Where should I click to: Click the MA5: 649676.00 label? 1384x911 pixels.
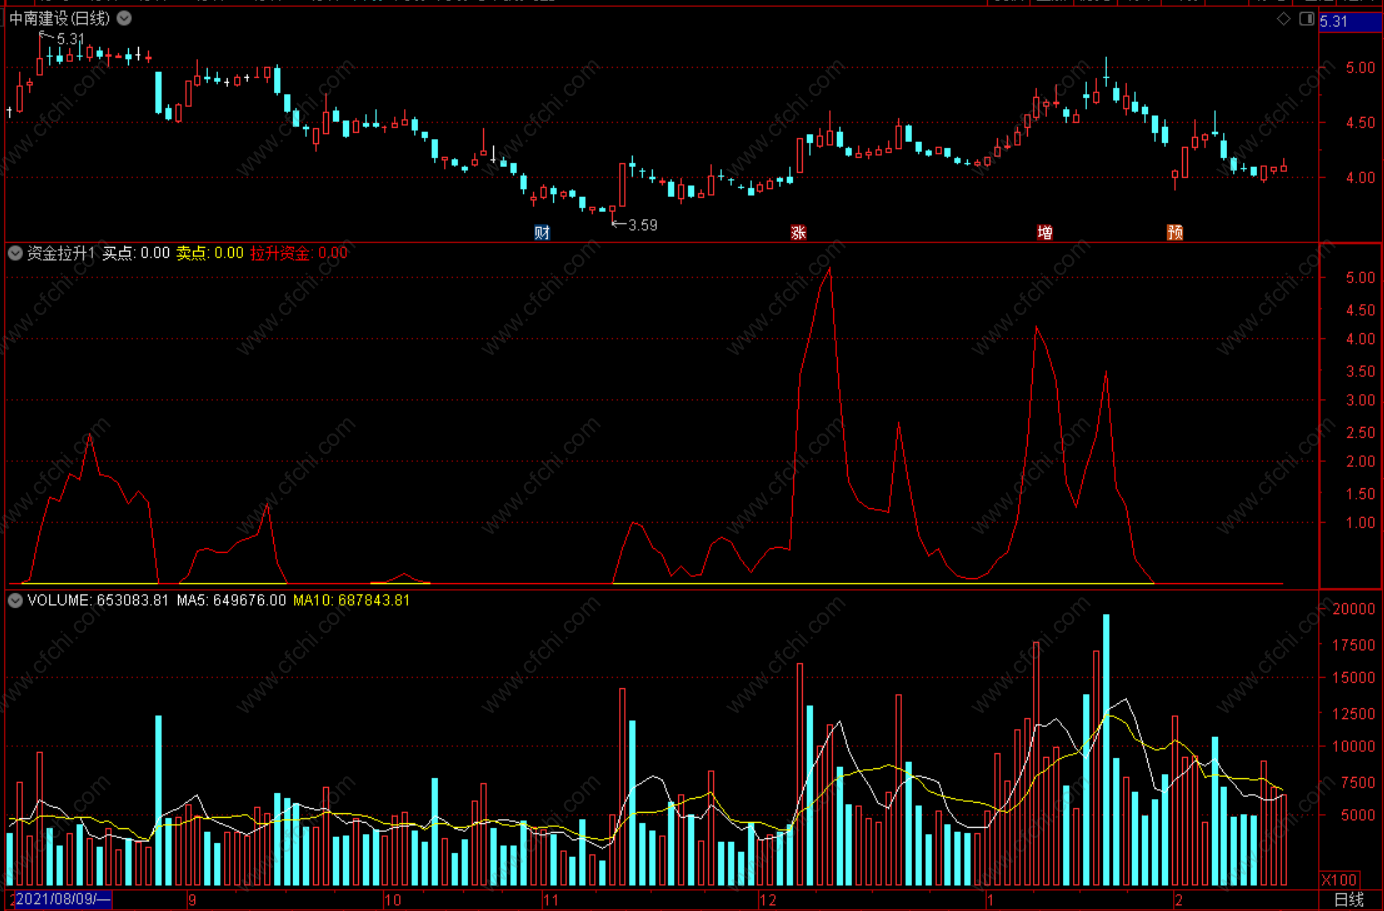tap(231, 600)
